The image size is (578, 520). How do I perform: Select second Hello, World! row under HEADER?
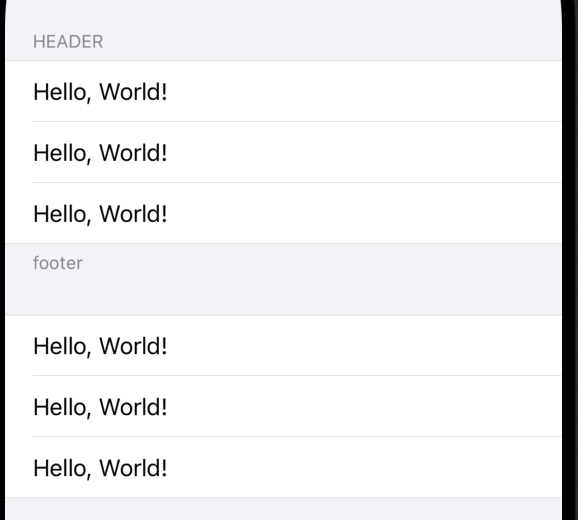(x=283, y=152)
